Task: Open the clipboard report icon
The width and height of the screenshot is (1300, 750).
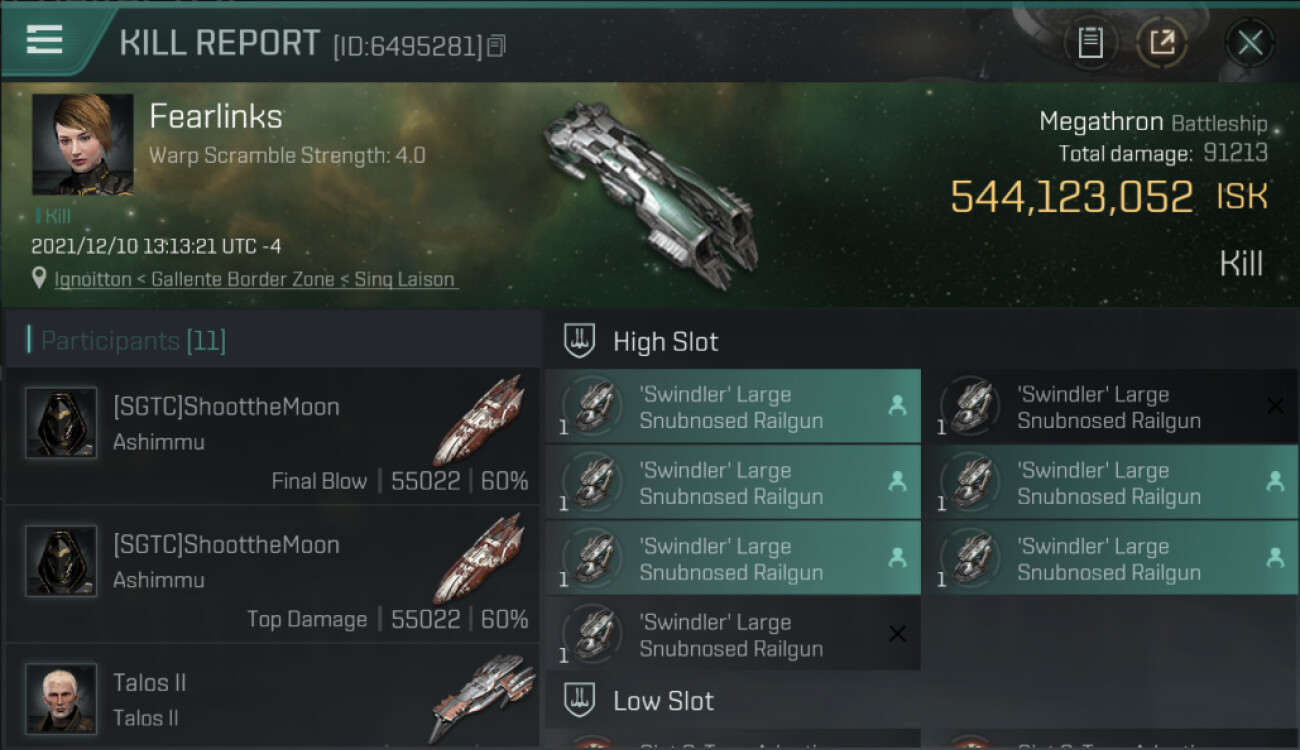Action: point(1090,43)
